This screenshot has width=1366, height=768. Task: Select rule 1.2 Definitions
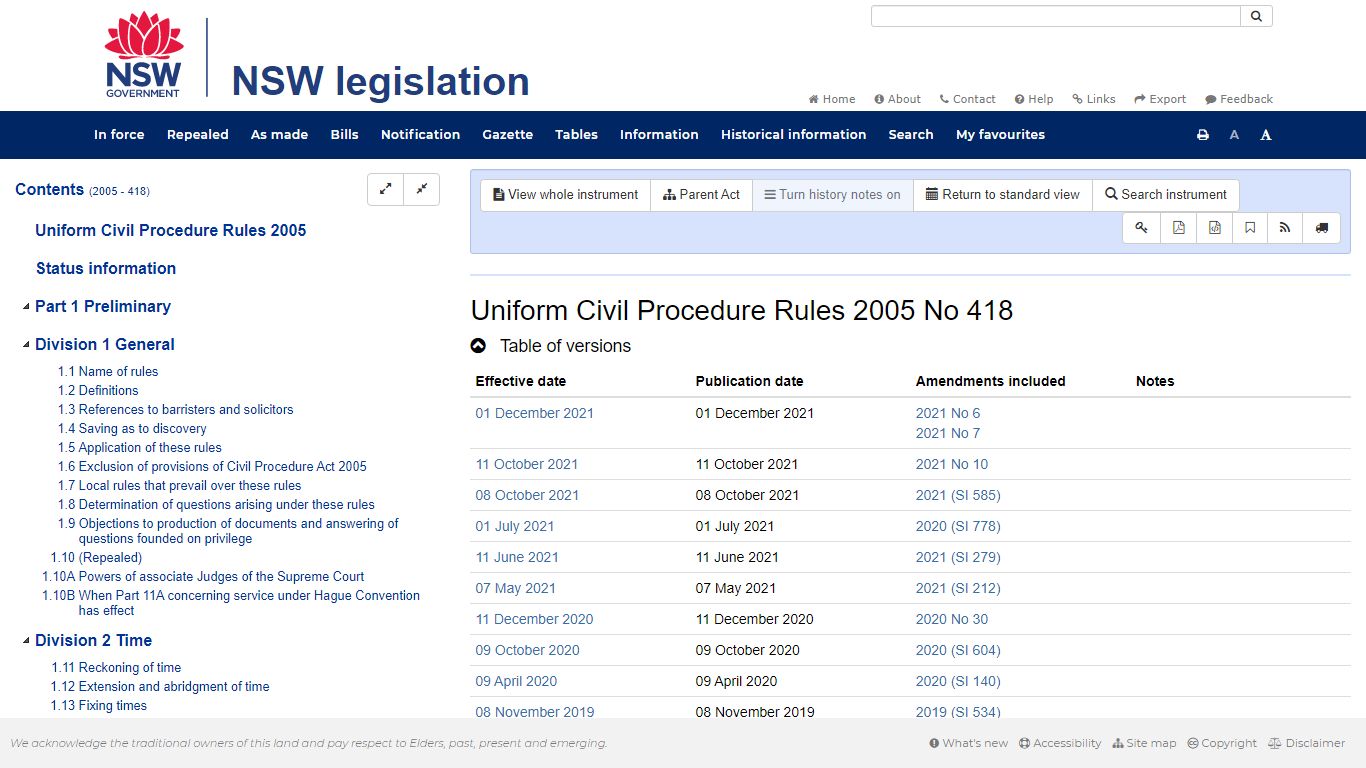(x=98, y=391)
